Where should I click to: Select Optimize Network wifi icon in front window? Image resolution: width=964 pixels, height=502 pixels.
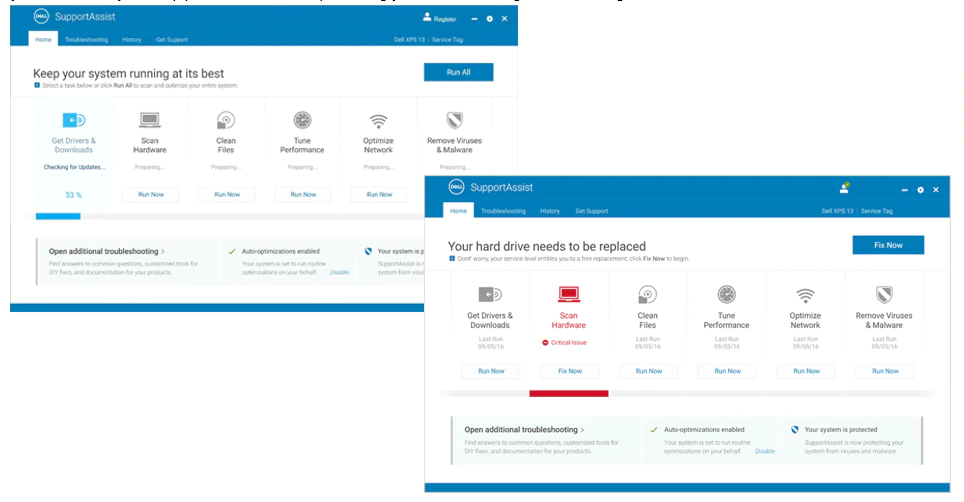click(805, 296)
